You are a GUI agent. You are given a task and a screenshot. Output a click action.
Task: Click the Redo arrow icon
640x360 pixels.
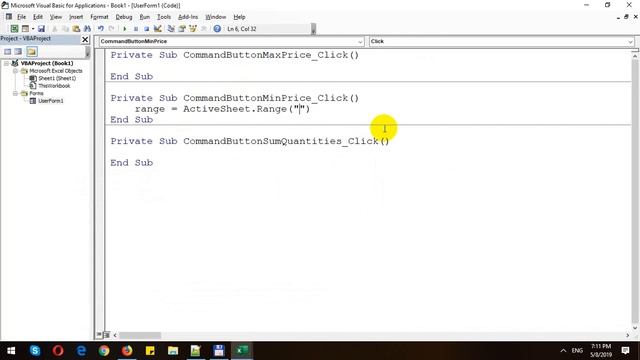(x=111, y=29)
